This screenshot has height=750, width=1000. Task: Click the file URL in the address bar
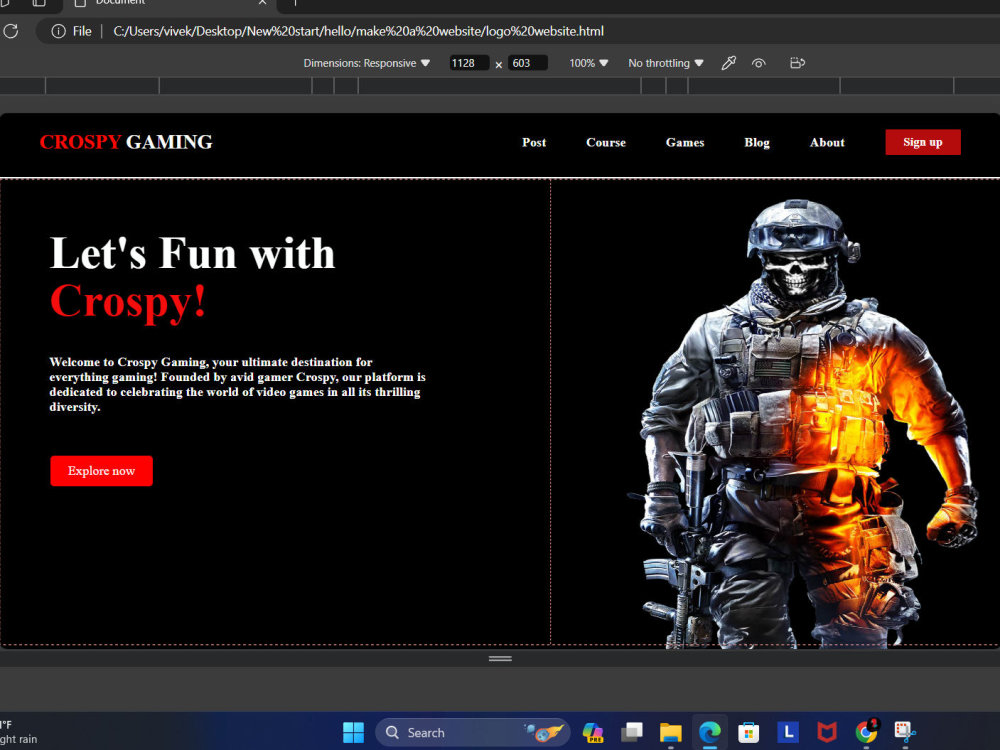click(x=358, y=31)
